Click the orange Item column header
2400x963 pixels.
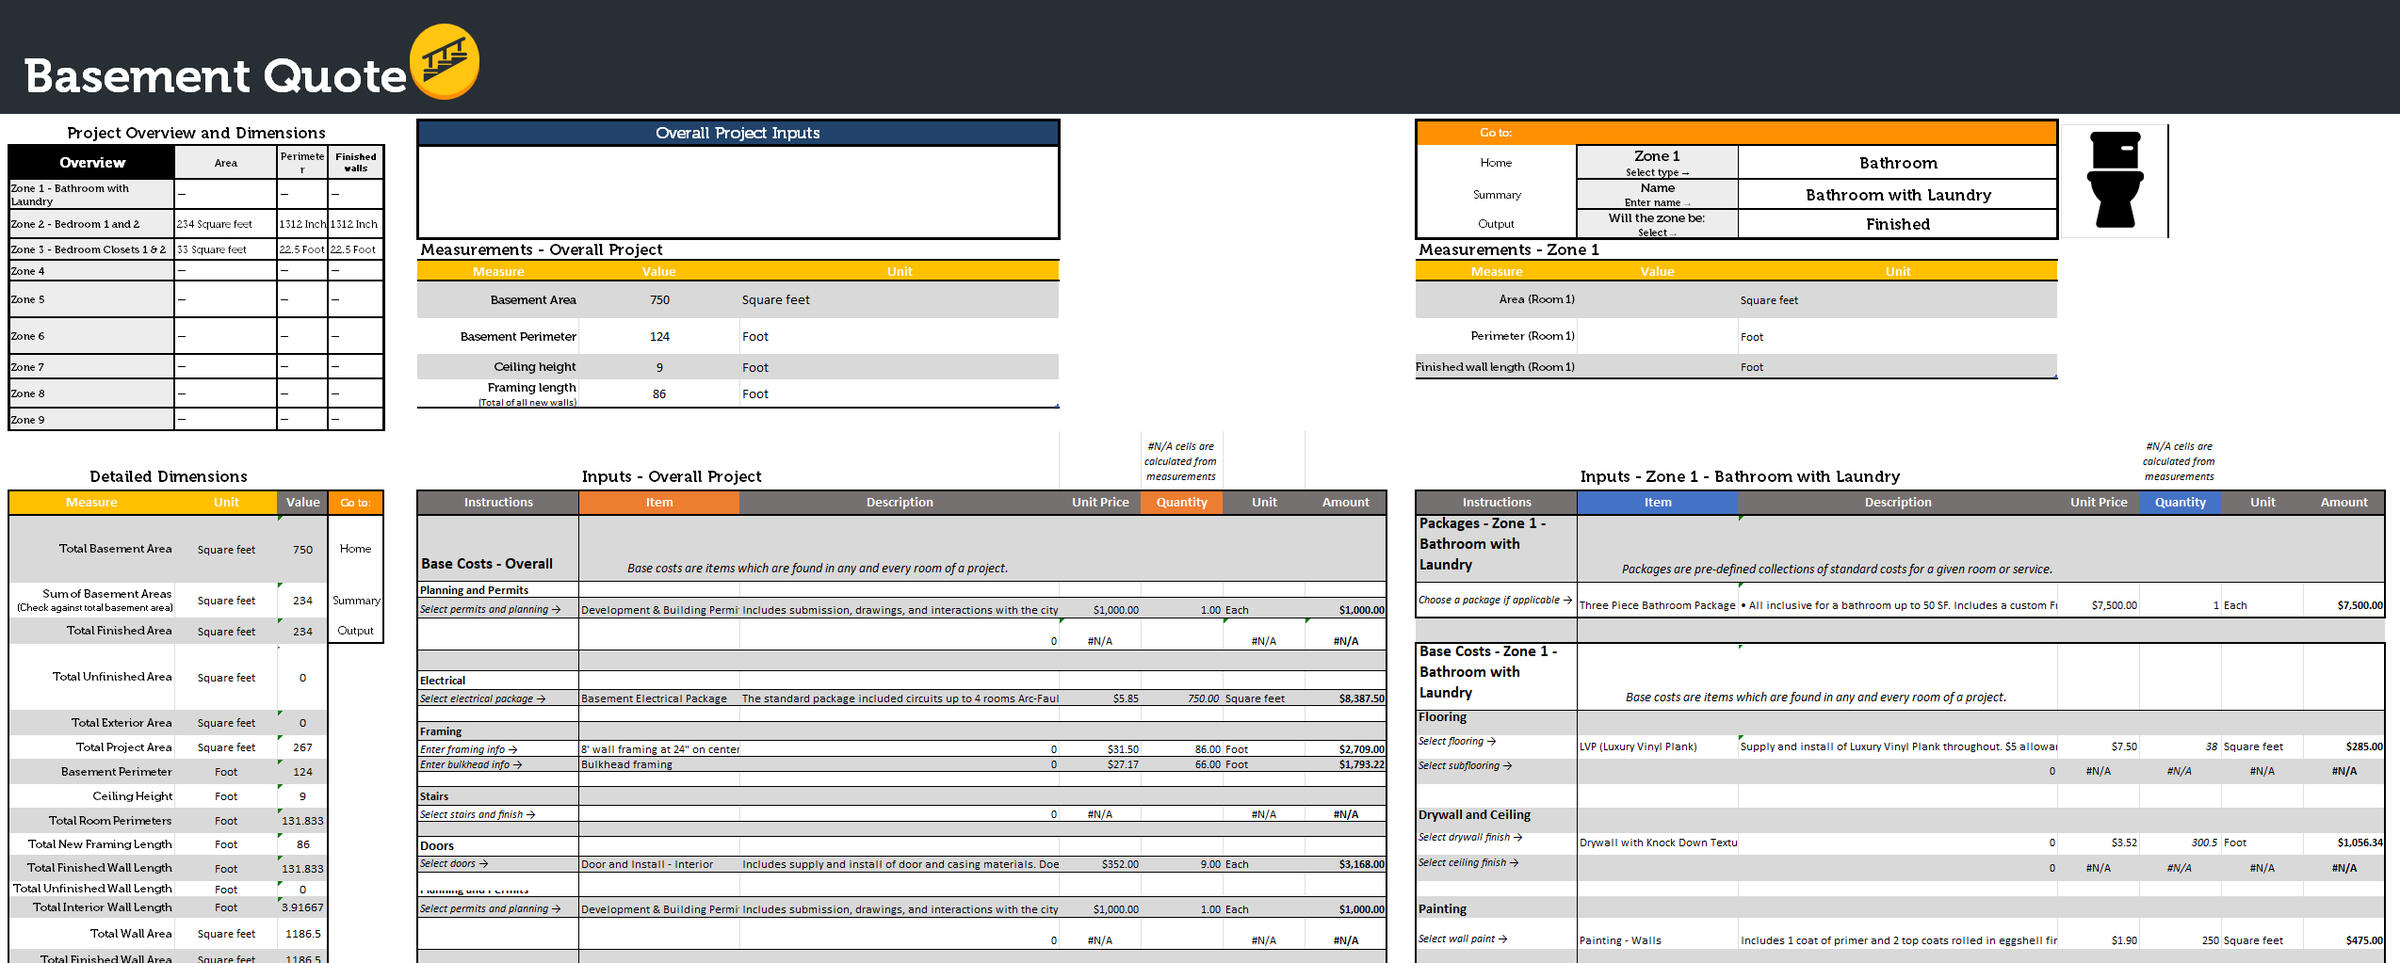click(658, 502)
